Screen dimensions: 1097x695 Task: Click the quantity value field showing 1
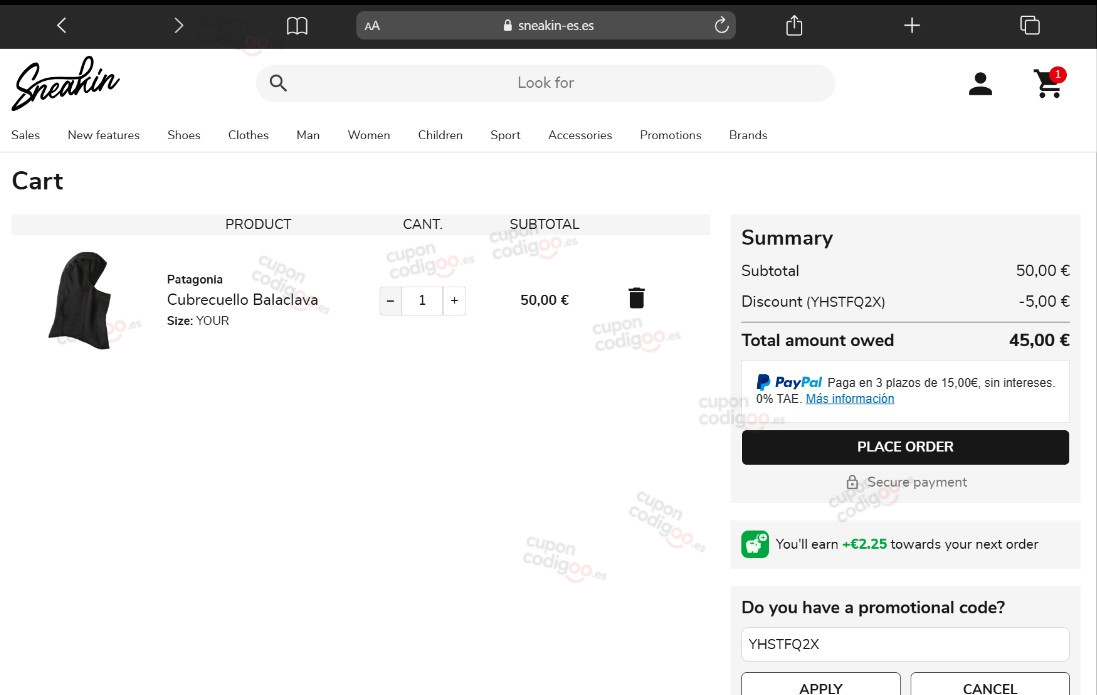[x=422, y=301]
